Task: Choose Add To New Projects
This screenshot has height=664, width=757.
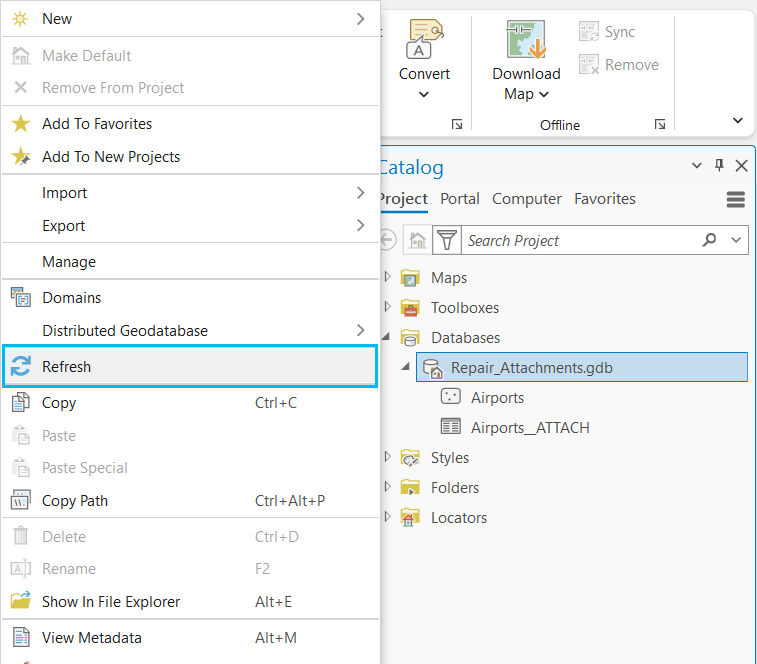Action: click(x=190, y=156)
